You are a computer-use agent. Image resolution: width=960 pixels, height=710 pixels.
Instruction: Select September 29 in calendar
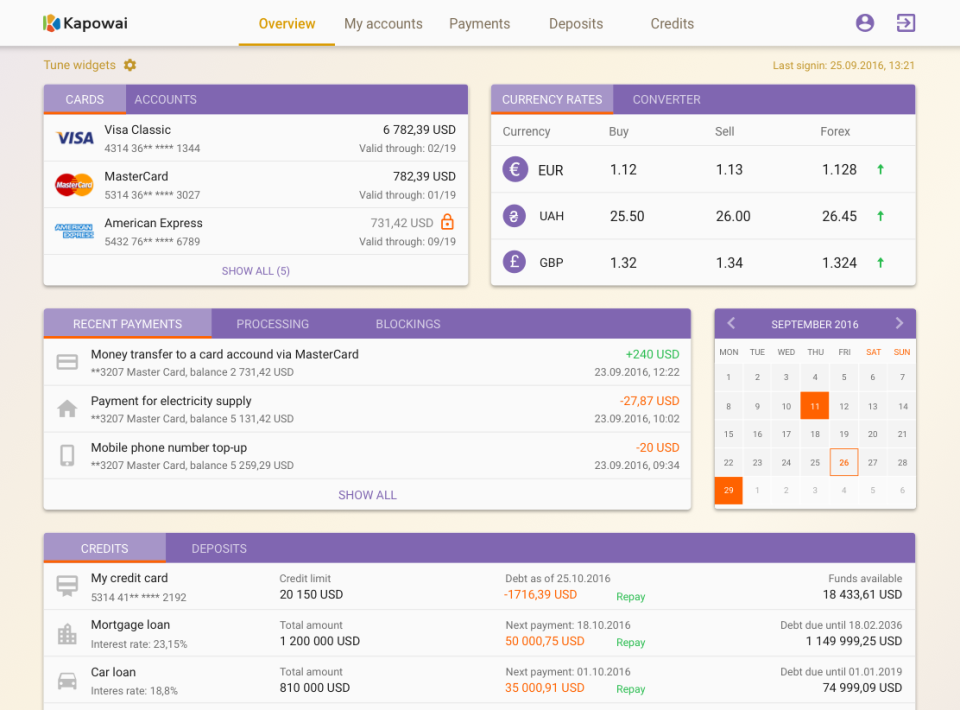(x=729, y=490)
